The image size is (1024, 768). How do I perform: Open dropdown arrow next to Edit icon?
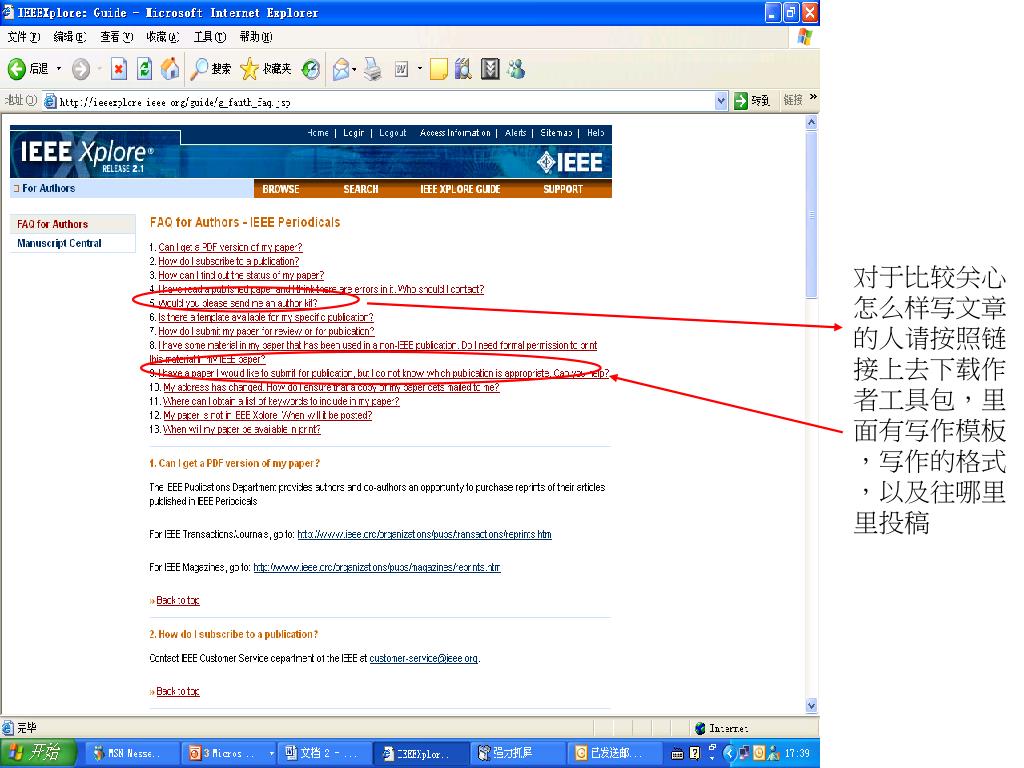pyautogui.click(x=419, y=69)
